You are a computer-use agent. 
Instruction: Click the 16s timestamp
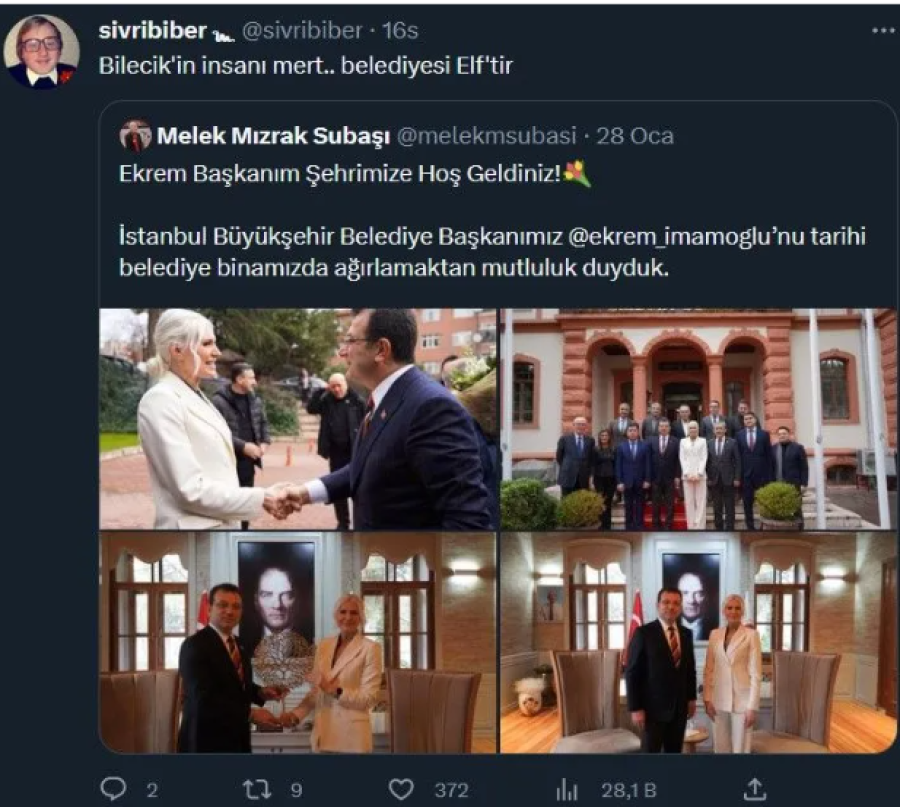point(400,31)
